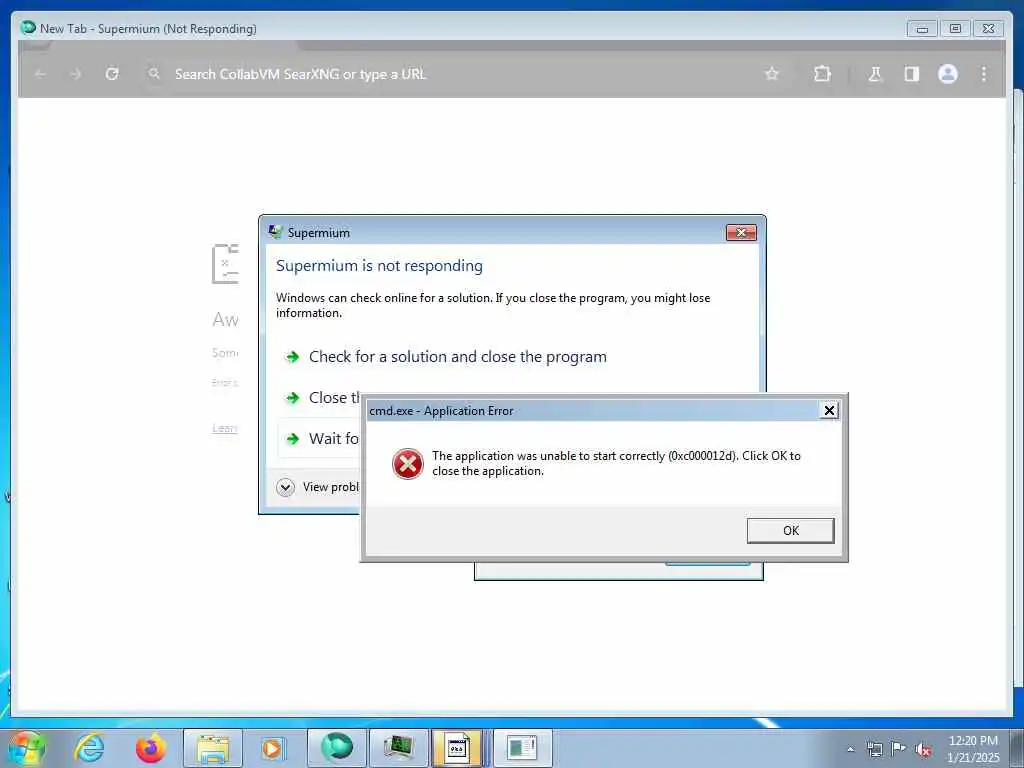
Task: Expand View problem details
Action: tap(318, 487)
